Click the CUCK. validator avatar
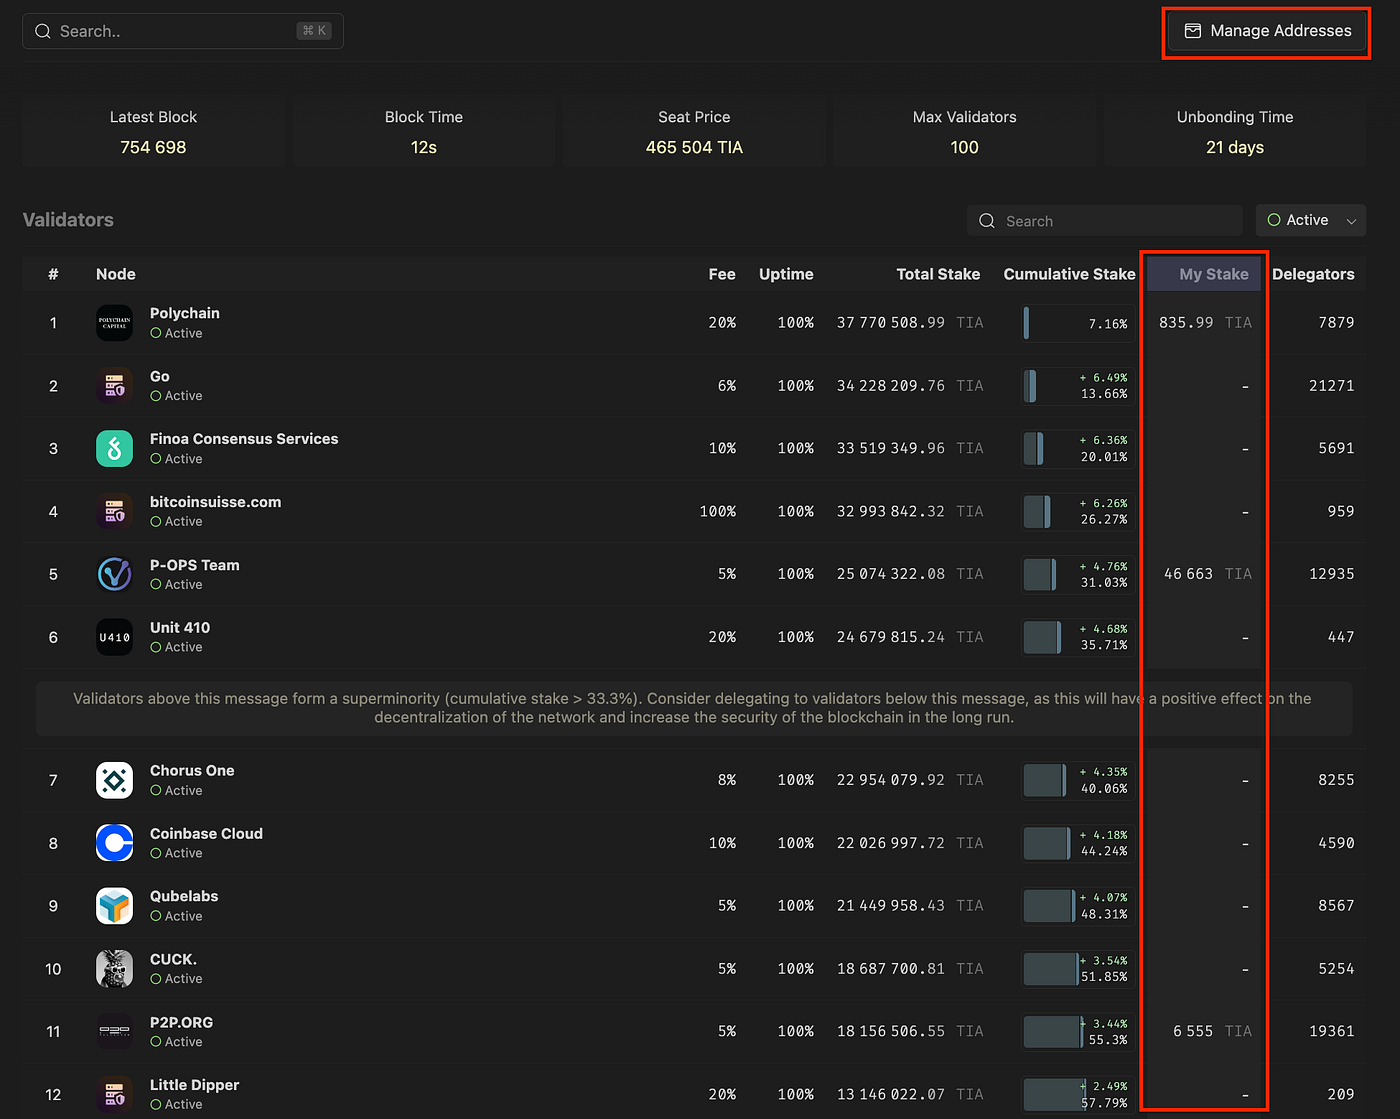Viewport: 1400px width, 1119px height. click(114, 969)
